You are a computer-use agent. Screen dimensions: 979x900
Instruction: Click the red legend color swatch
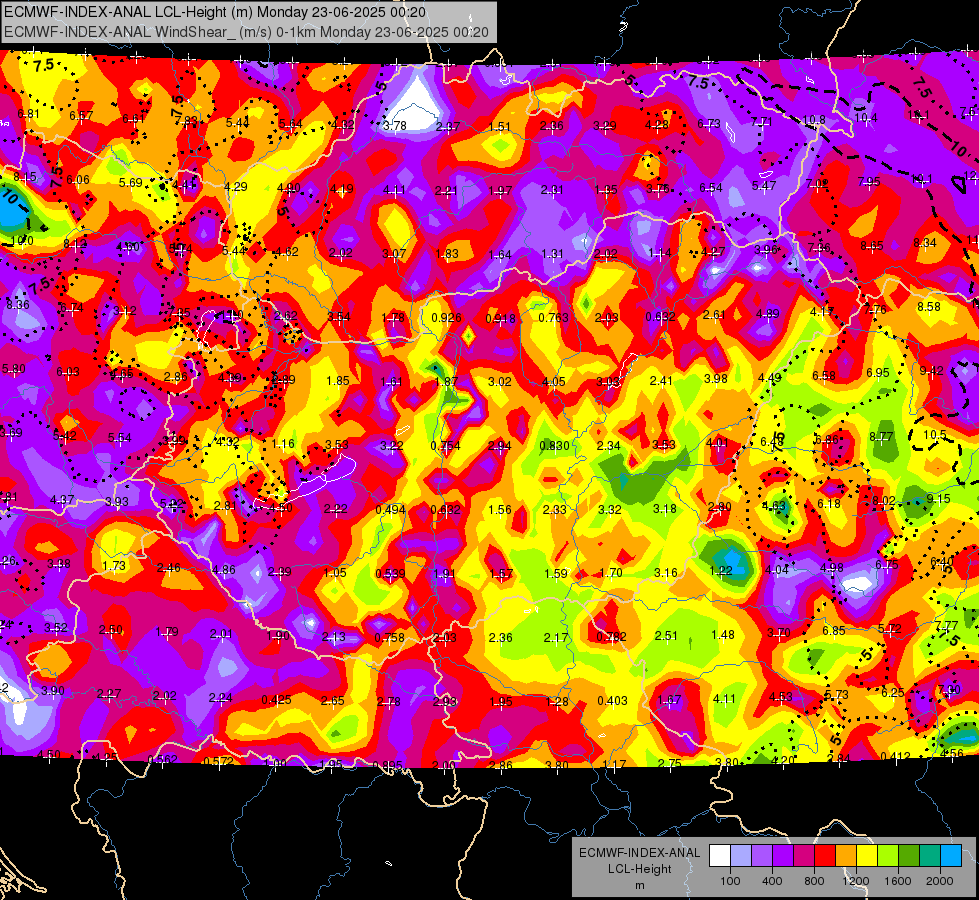825,855
